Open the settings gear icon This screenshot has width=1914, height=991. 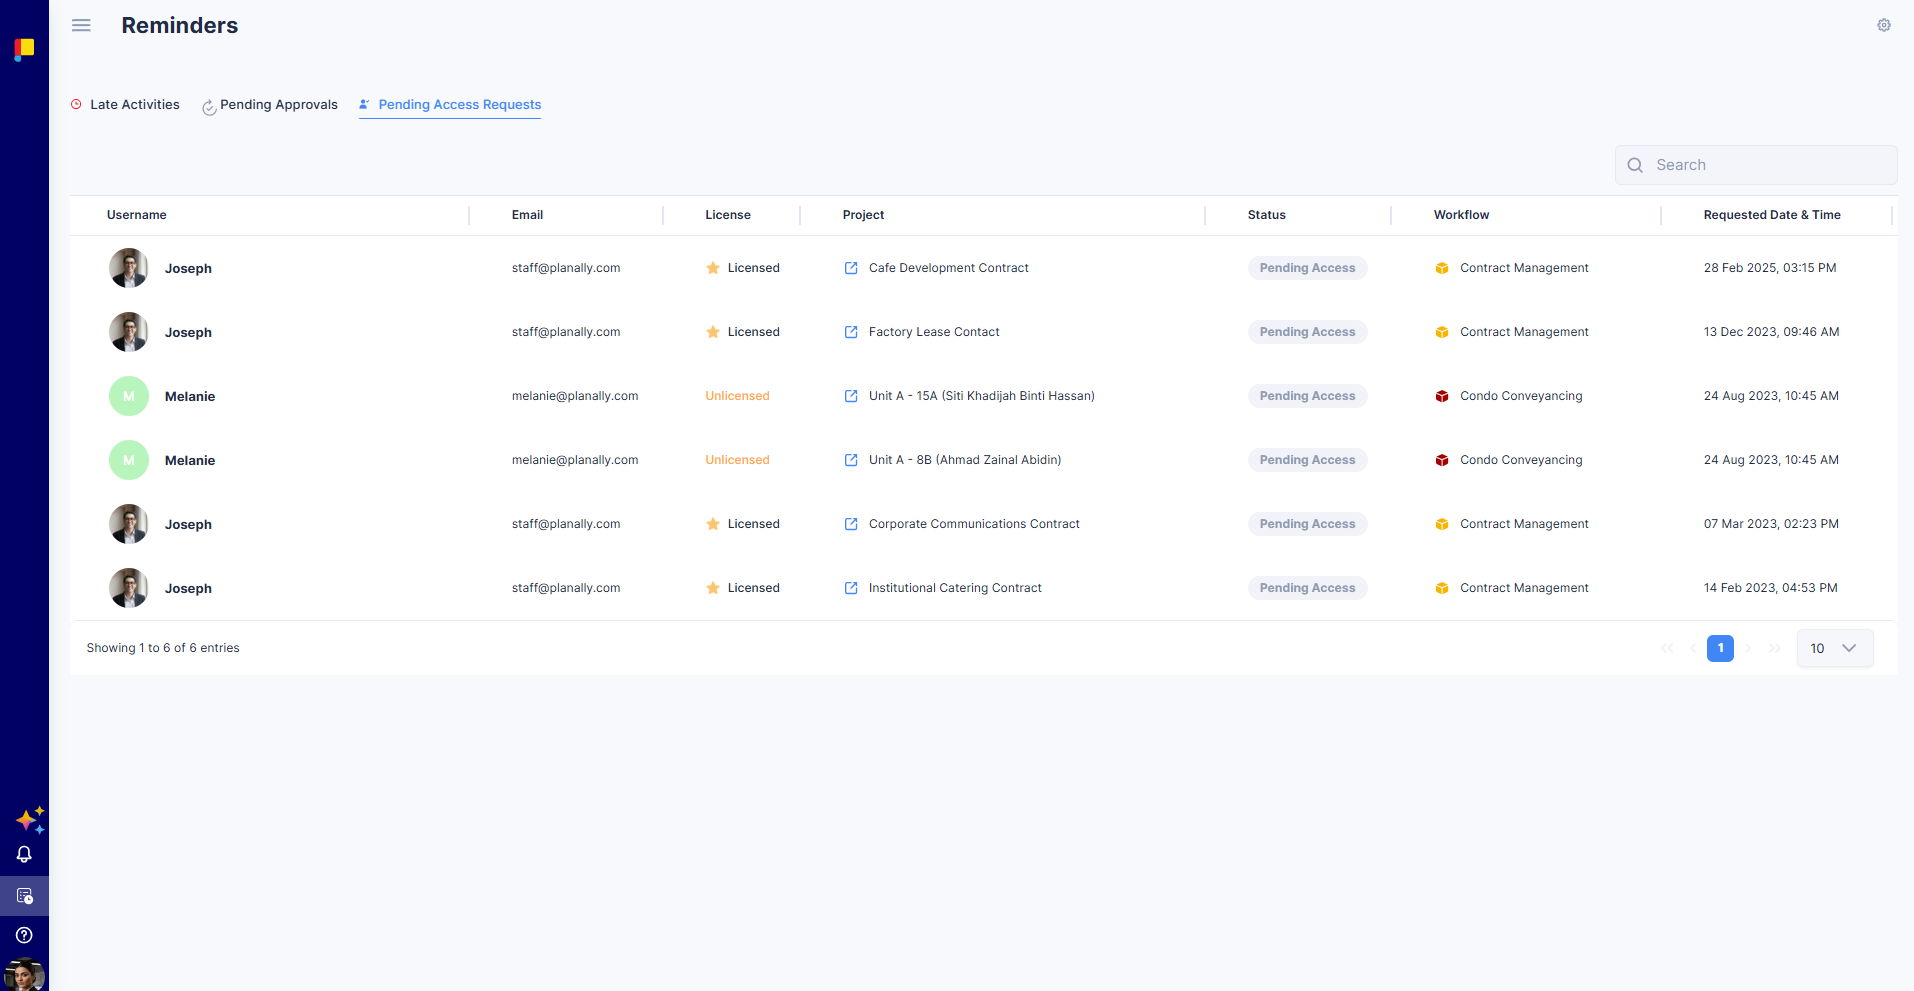[x=1884, y=25]
